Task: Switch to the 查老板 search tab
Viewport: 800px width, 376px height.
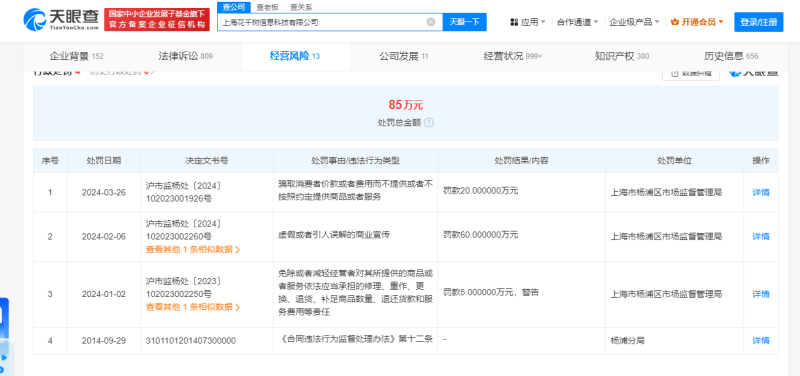Action: pos(268,7)
